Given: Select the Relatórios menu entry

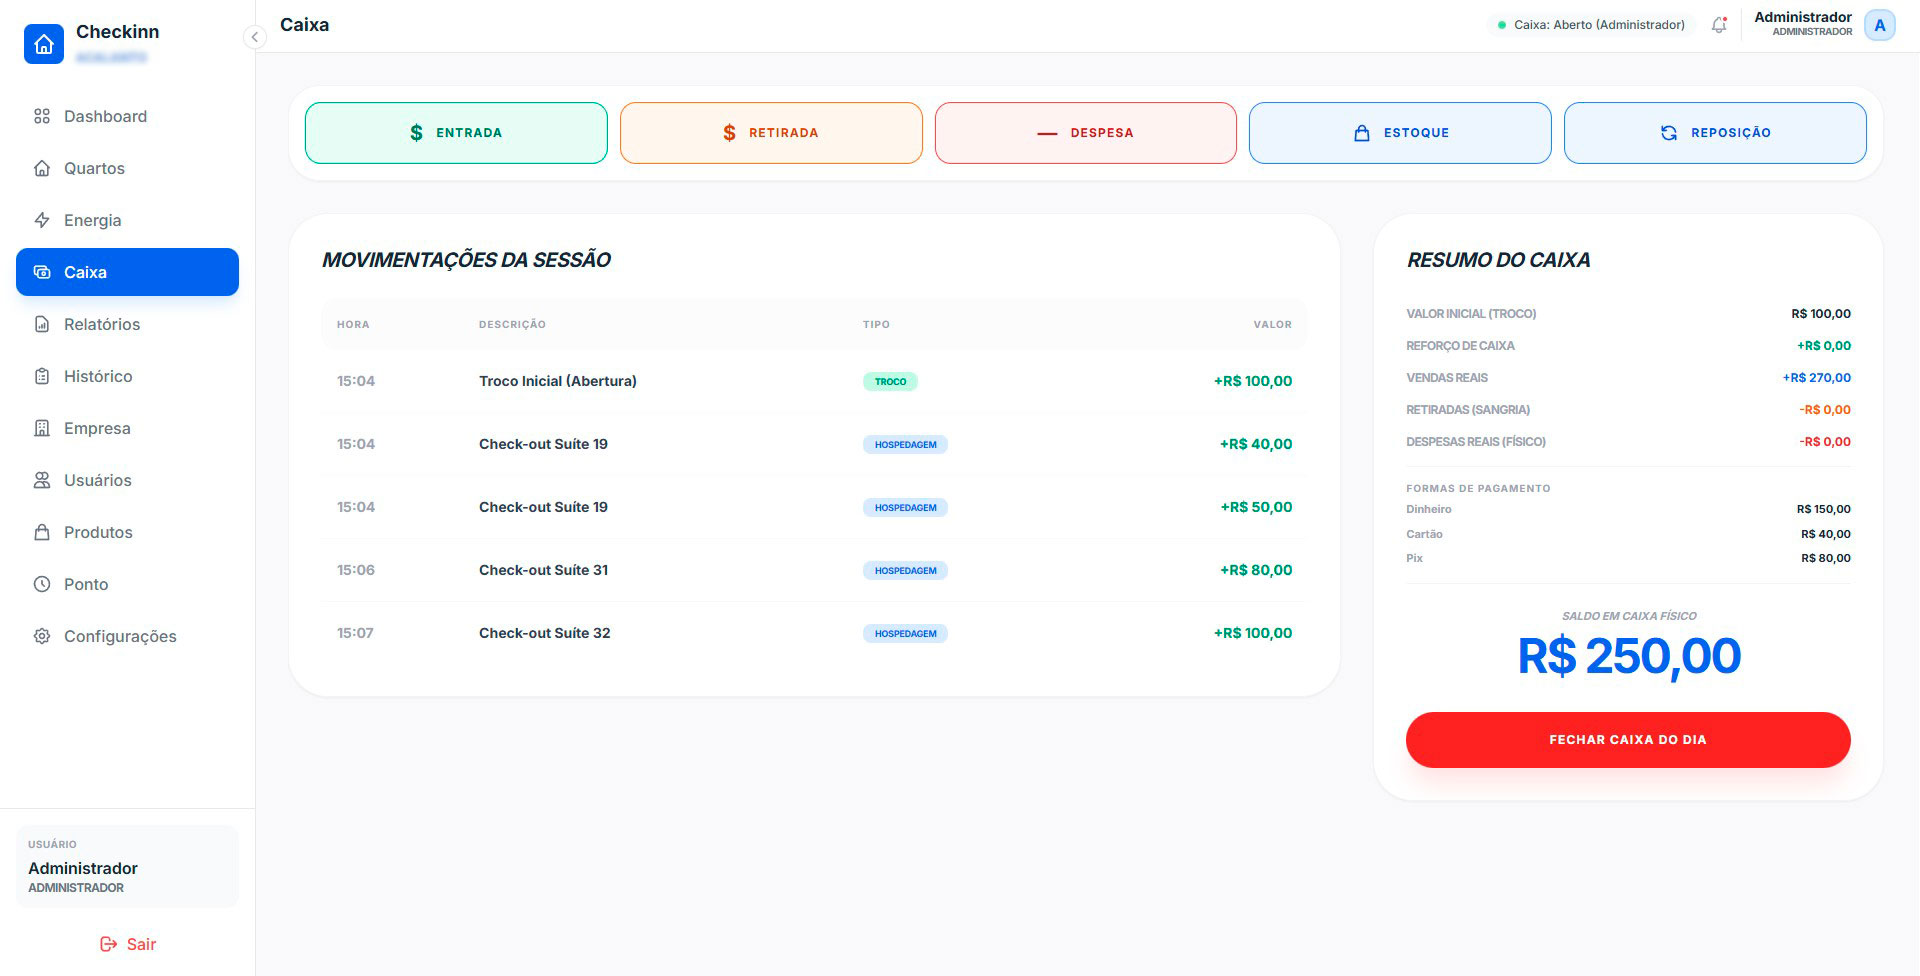Looking at the screenshot, I should 127,324.
